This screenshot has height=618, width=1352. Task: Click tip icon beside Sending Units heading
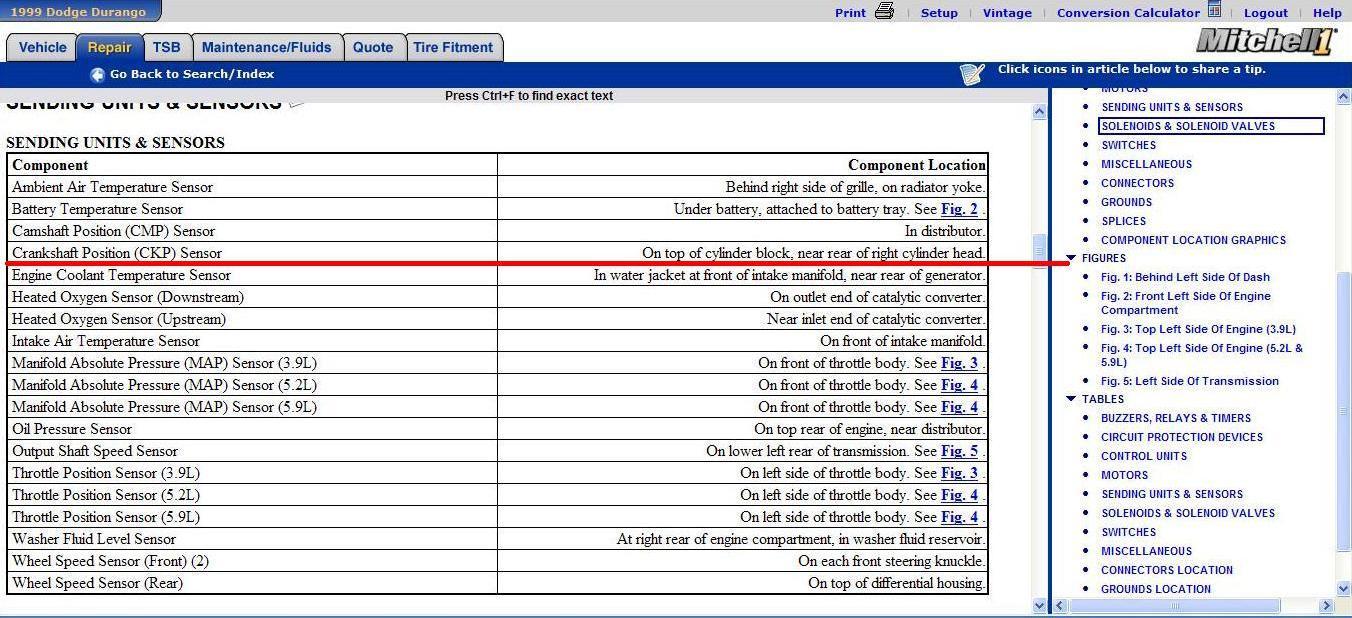click(296, 102)
